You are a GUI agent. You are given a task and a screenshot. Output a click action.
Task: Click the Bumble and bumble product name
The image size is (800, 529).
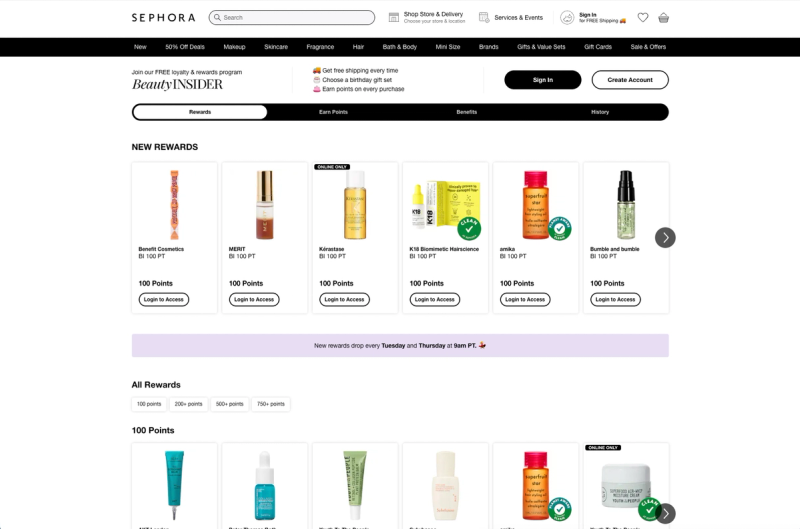tap(614, 249)
